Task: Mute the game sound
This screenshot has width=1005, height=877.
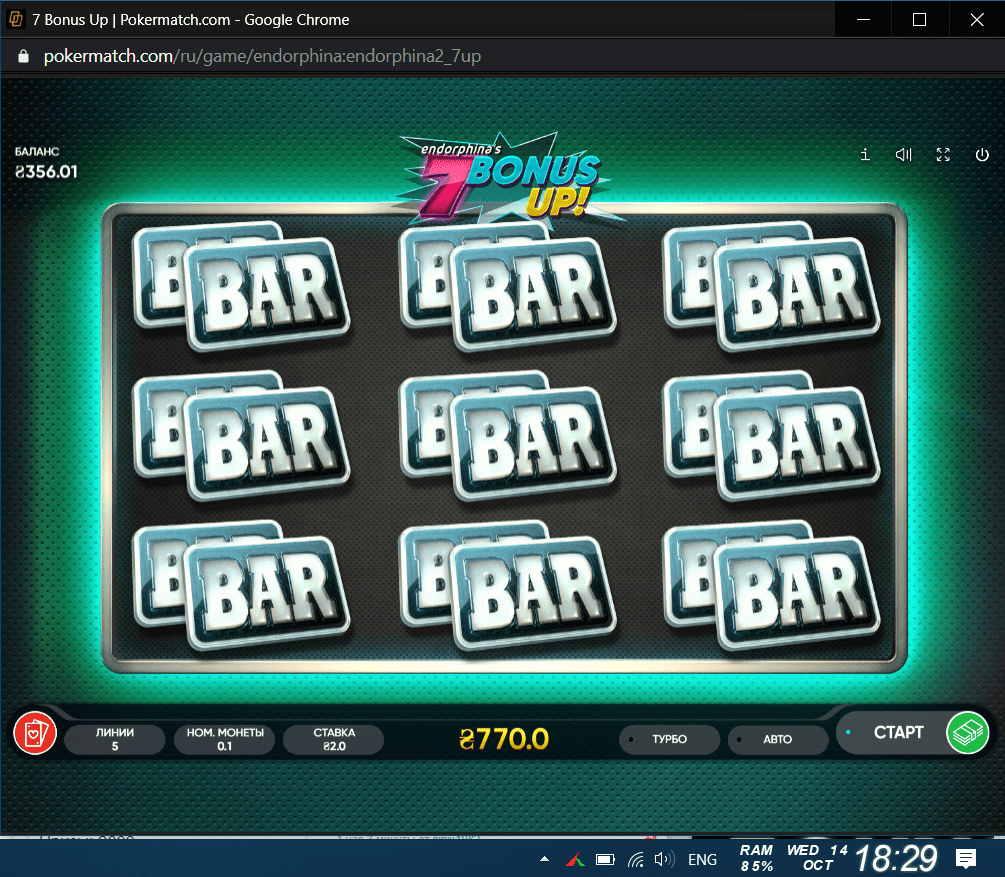Action: pyautogui.click(x=904, y=155)
